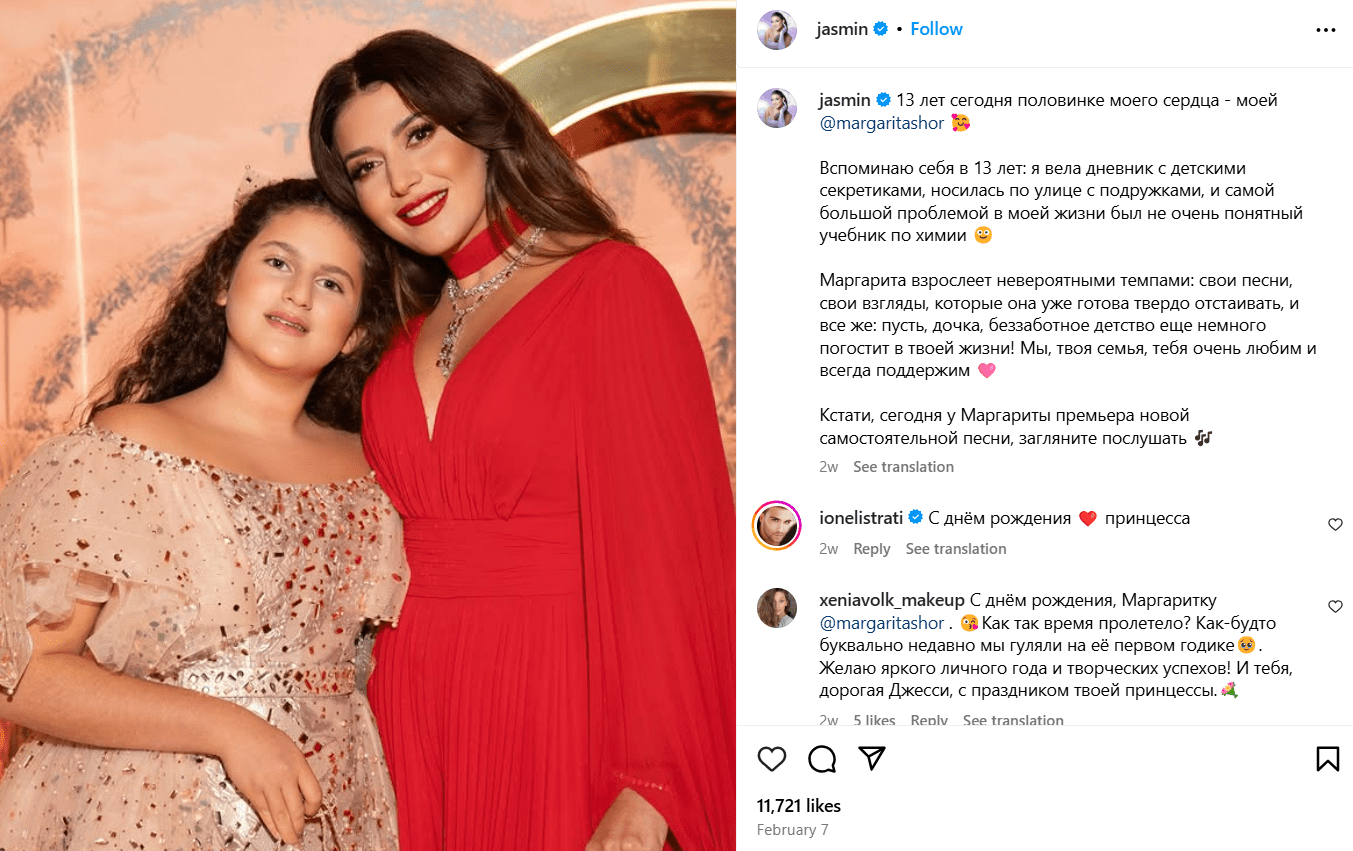
Task: Open xeniavolk_makeup's profile avatar
Action: [x=777, y=608]
